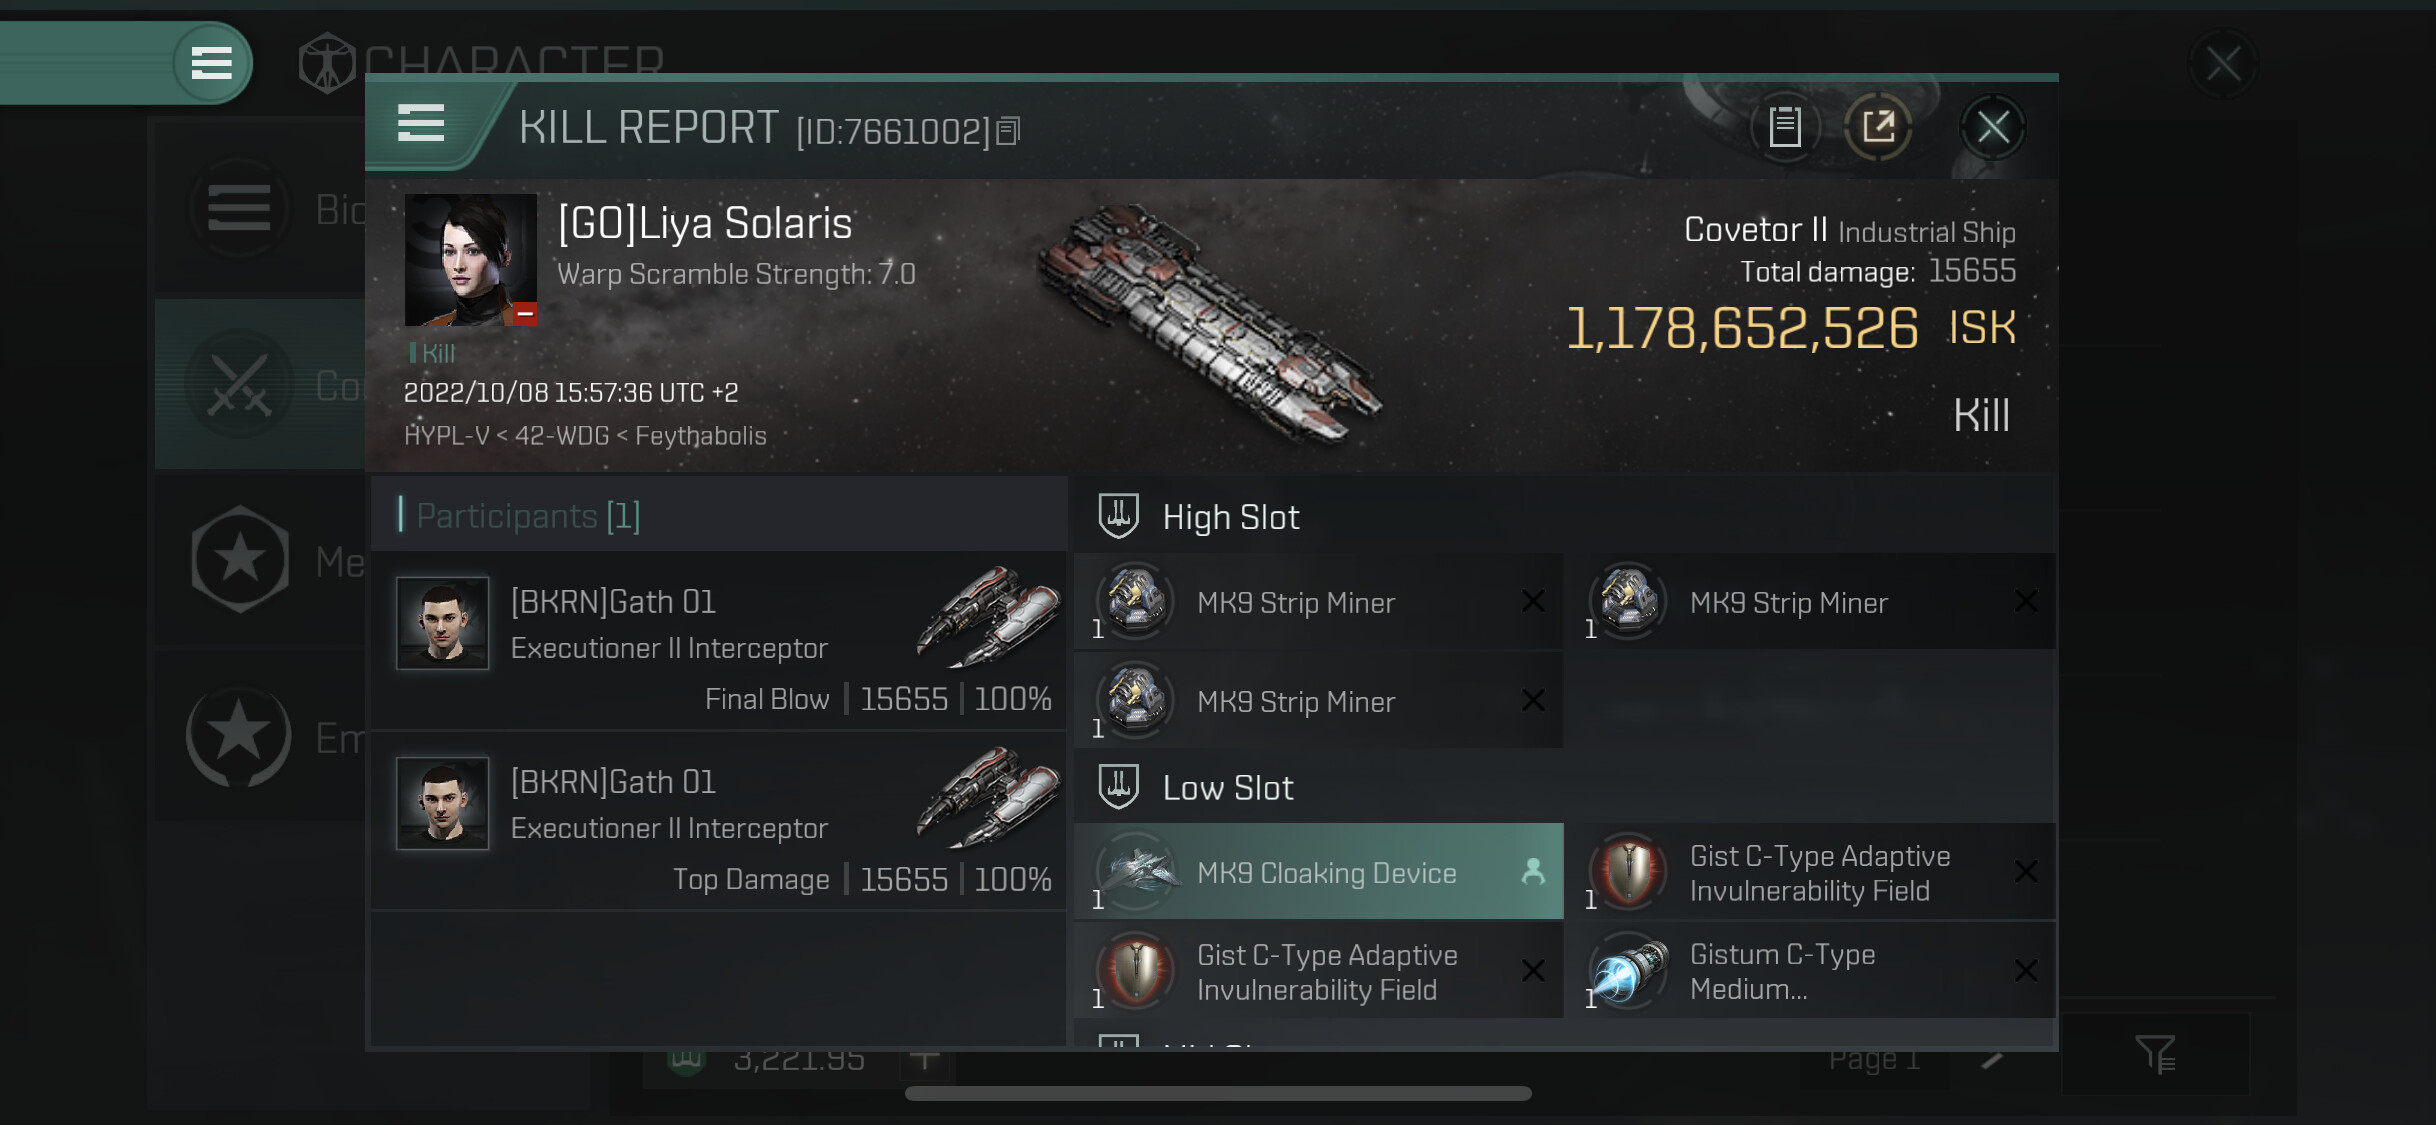Select the Gath 01 Final Blow portrait
This screenshot has height=1125, width=2436.
[443, 622]
